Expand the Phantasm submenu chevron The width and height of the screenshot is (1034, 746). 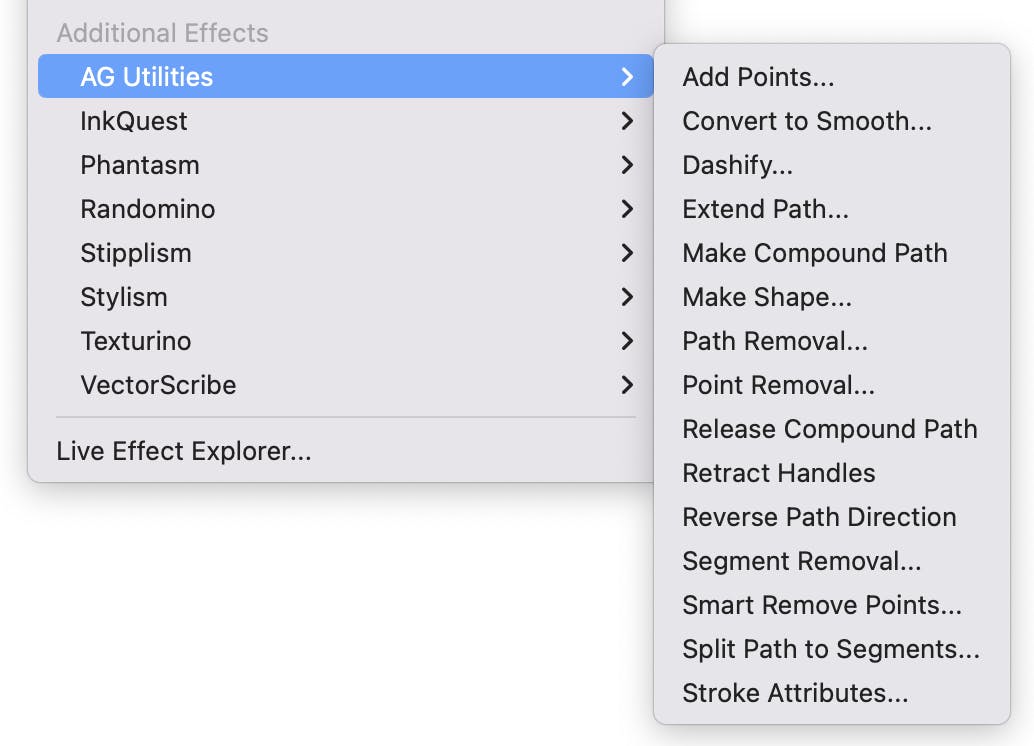(627, 165)
